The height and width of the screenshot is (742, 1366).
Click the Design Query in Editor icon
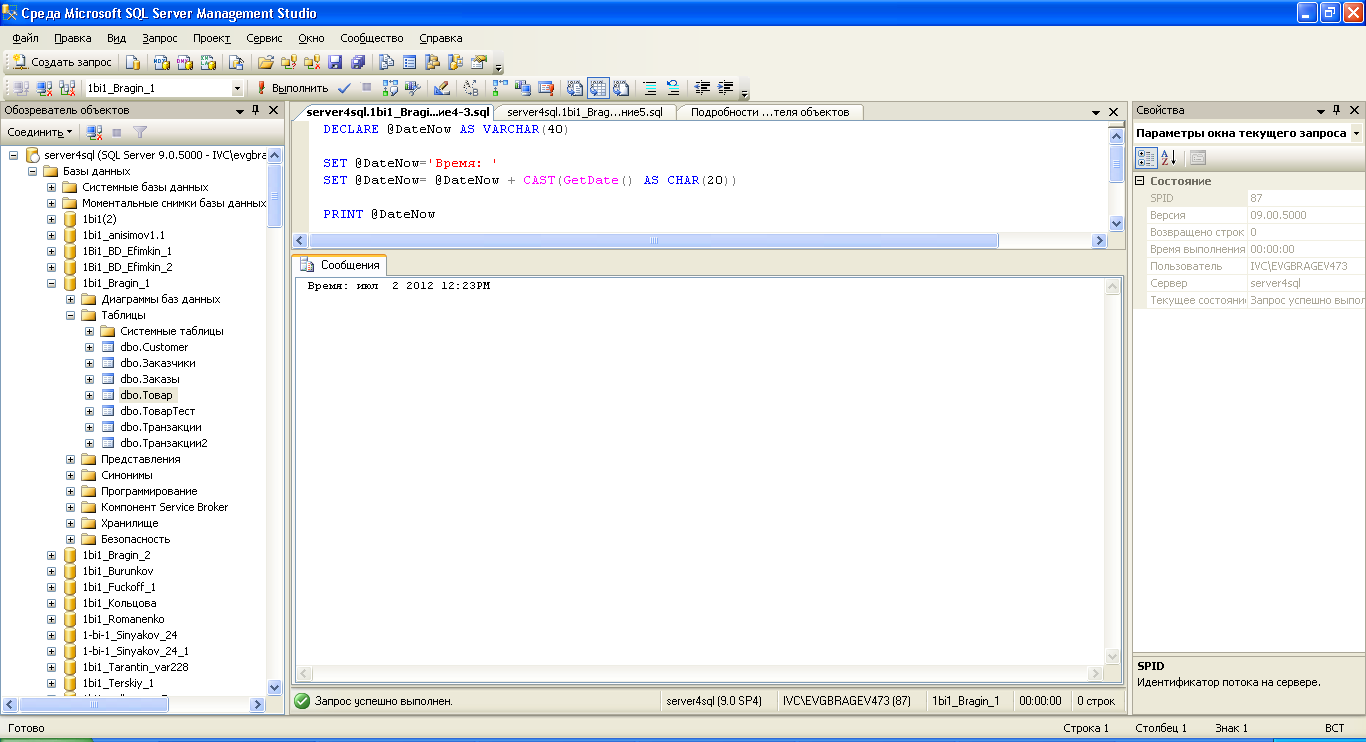tap(441, 88)
